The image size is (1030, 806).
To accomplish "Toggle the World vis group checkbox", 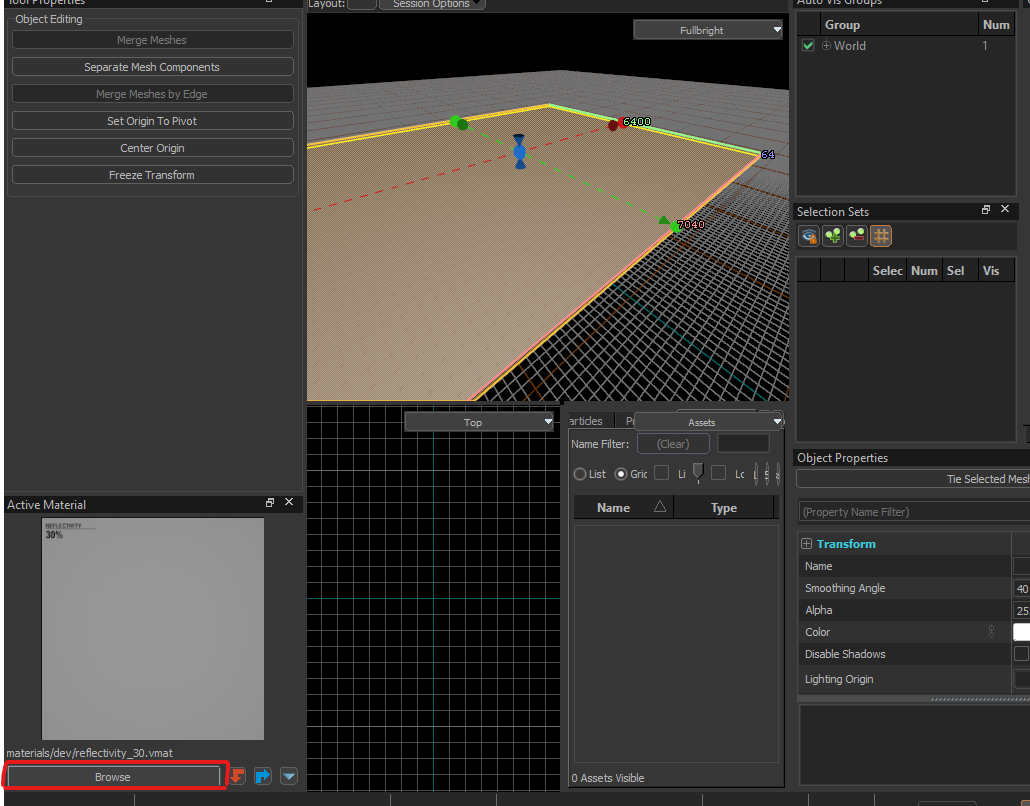I will pyautogui.click(x=808, y=45).
